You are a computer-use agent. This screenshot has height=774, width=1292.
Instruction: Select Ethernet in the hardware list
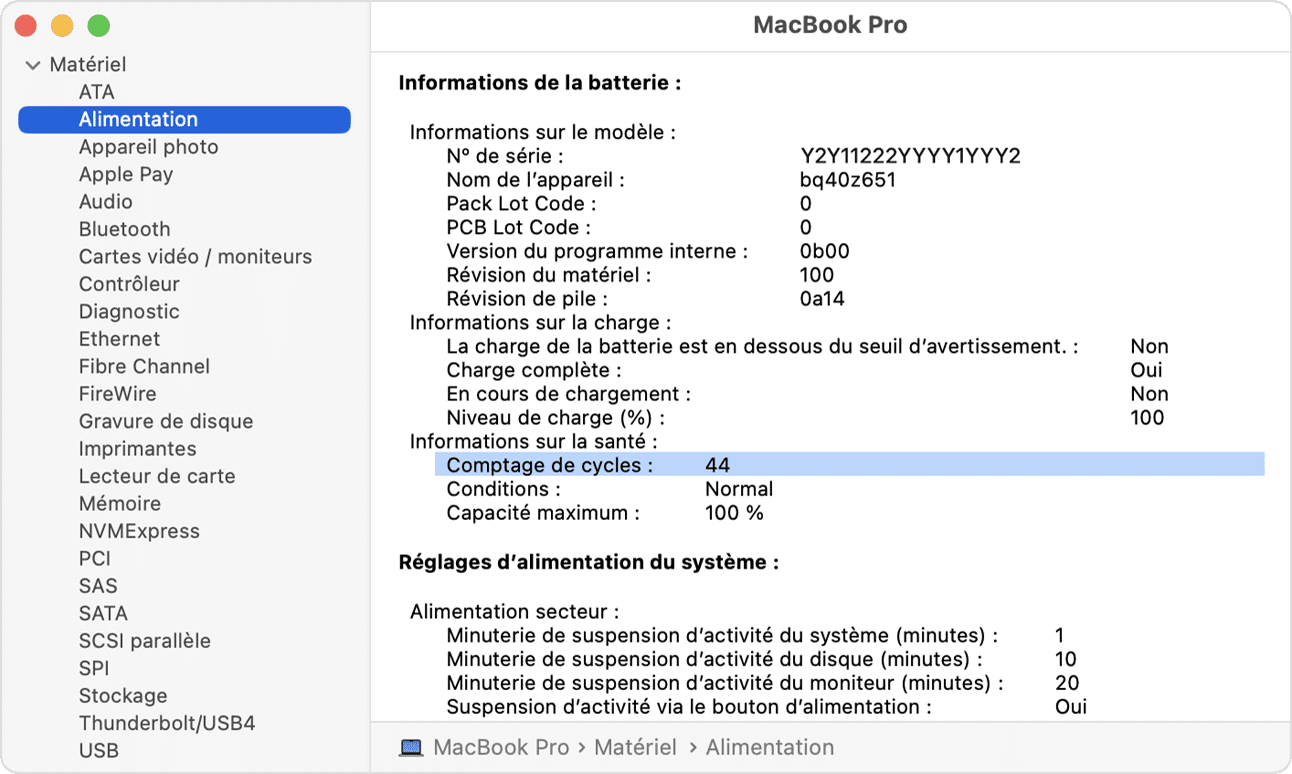pos(119,339)
